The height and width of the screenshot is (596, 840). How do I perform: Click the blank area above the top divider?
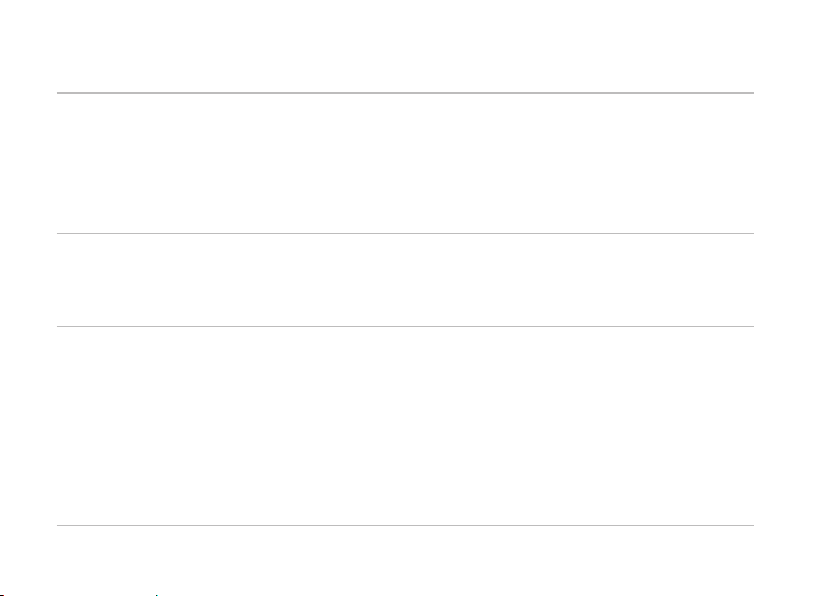click(406, 46)
